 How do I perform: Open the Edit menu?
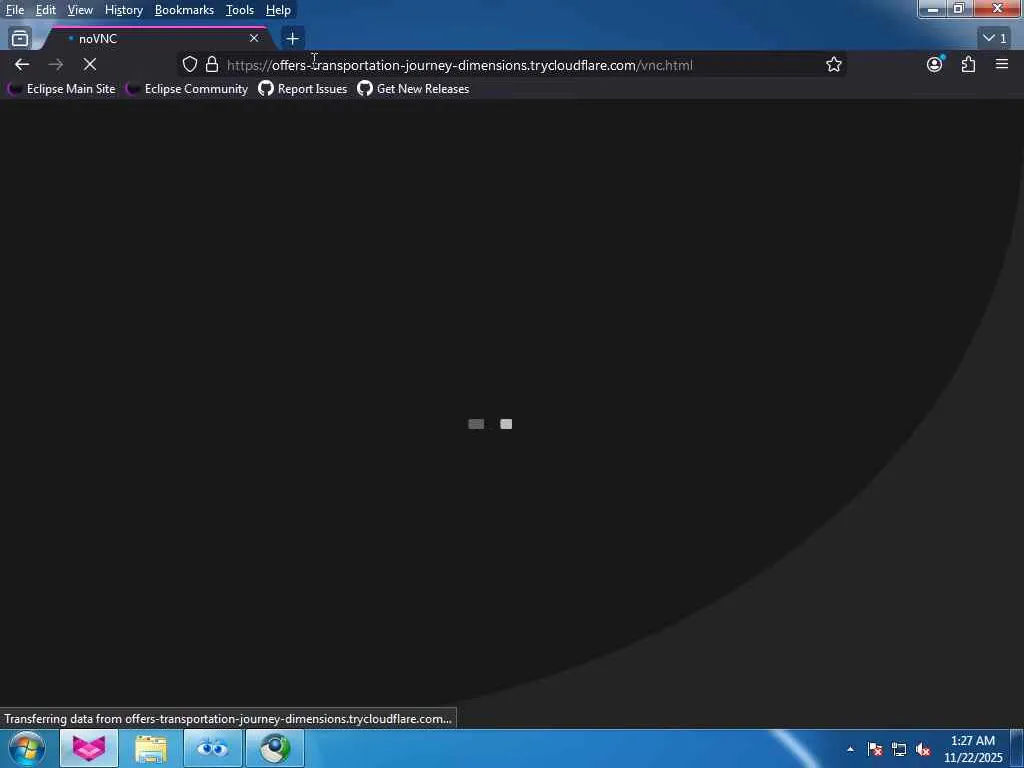(x=45, y=10)
